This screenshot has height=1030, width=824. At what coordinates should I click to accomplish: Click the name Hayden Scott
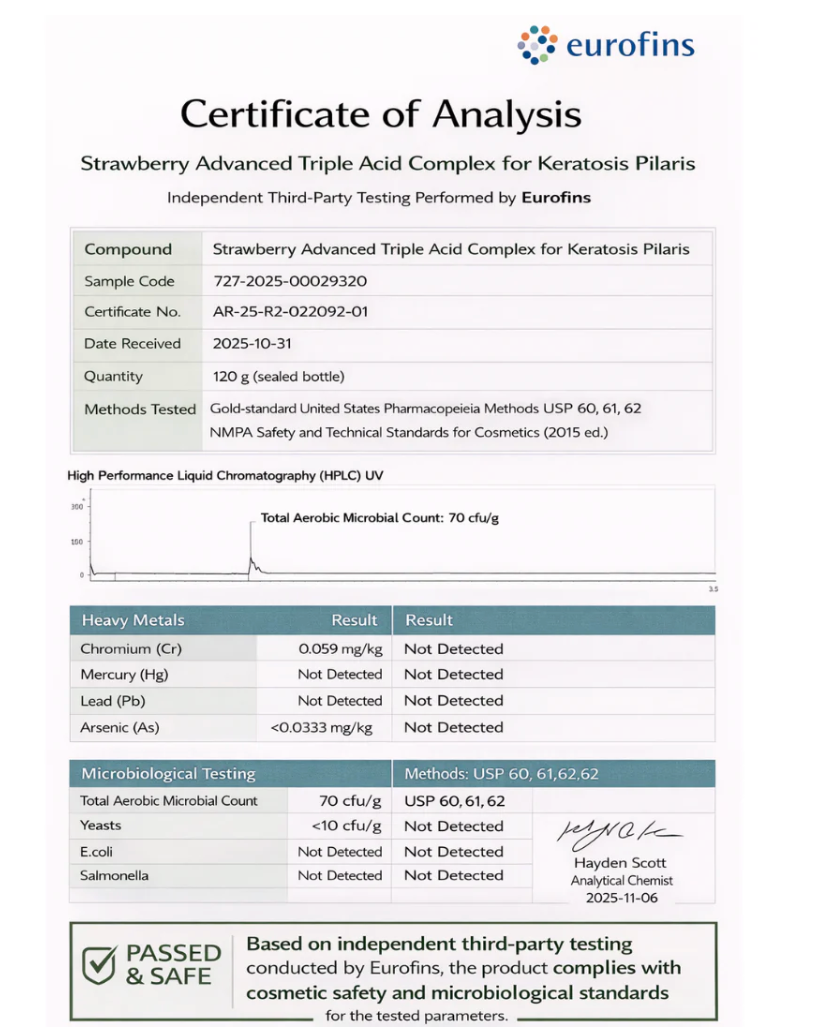(620, 863)
